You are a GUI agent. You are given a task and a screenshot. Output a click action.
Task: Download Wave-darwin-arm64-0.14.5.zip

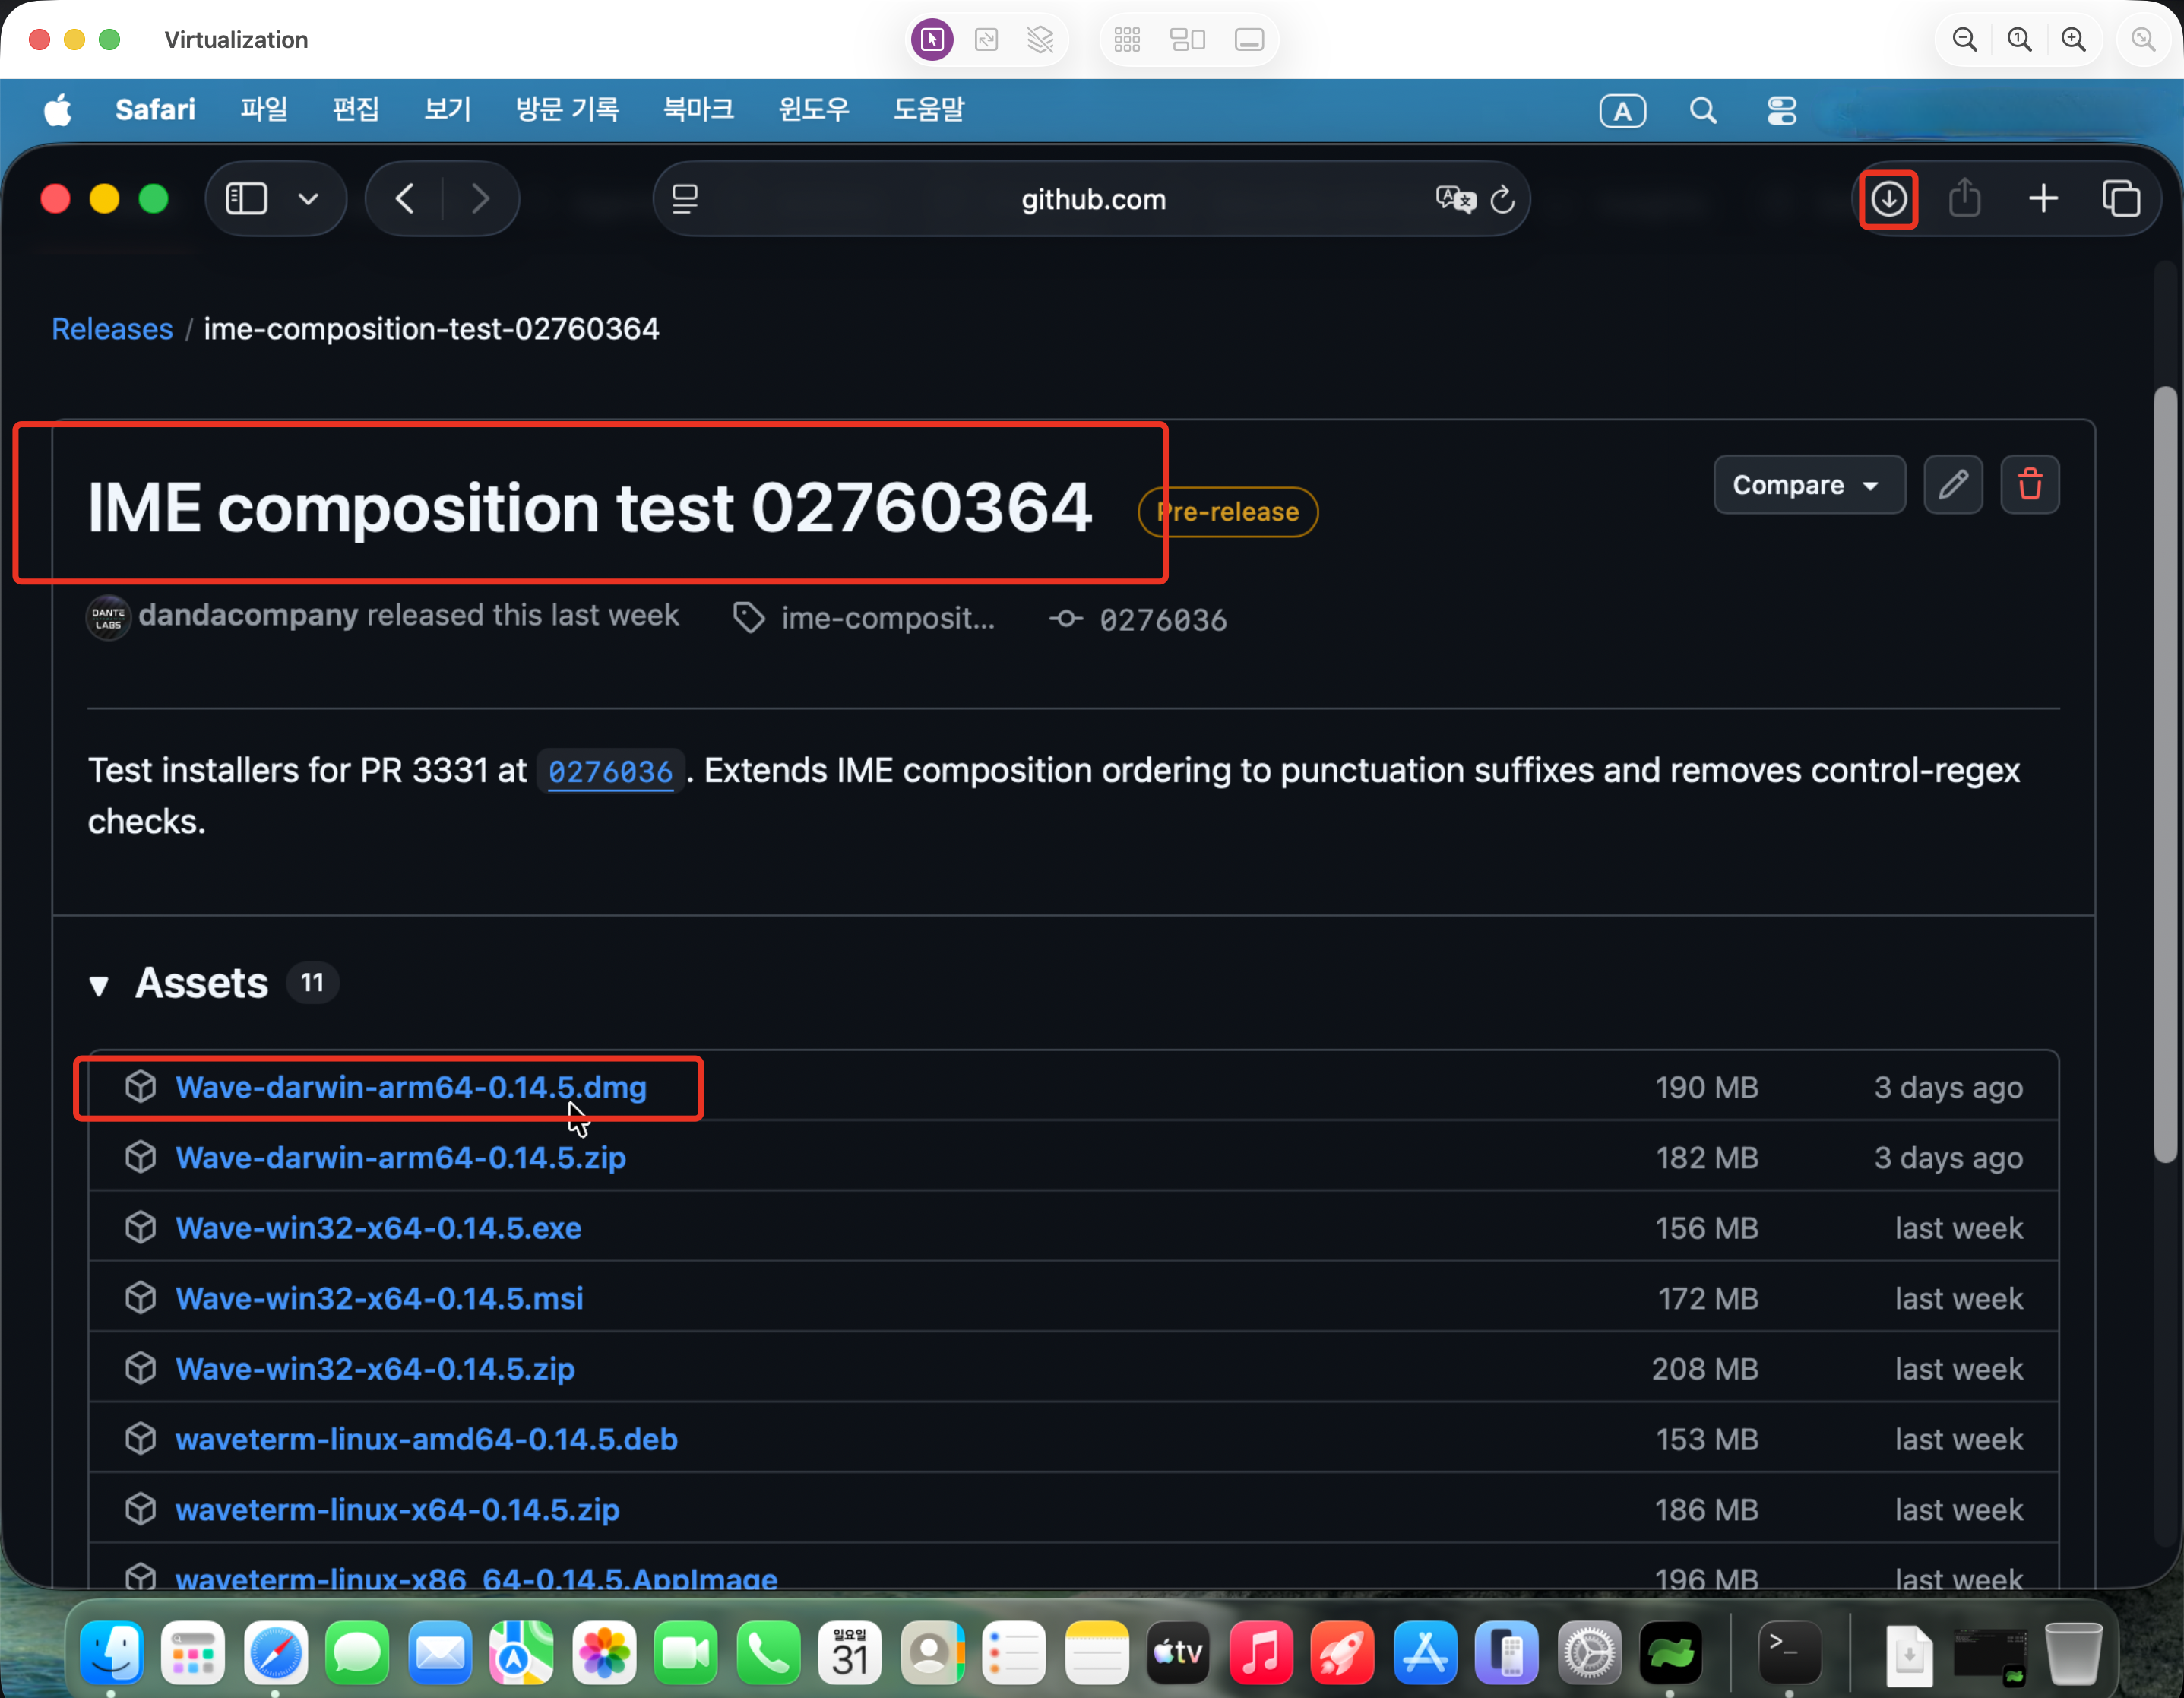point(401,1158)
